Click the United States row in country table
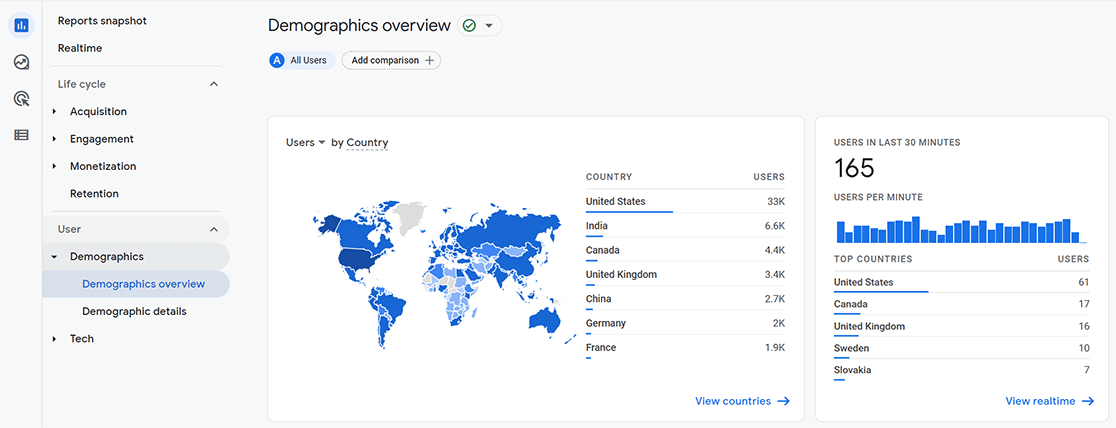Screen dimensions: 1116x428 [685, 202]
